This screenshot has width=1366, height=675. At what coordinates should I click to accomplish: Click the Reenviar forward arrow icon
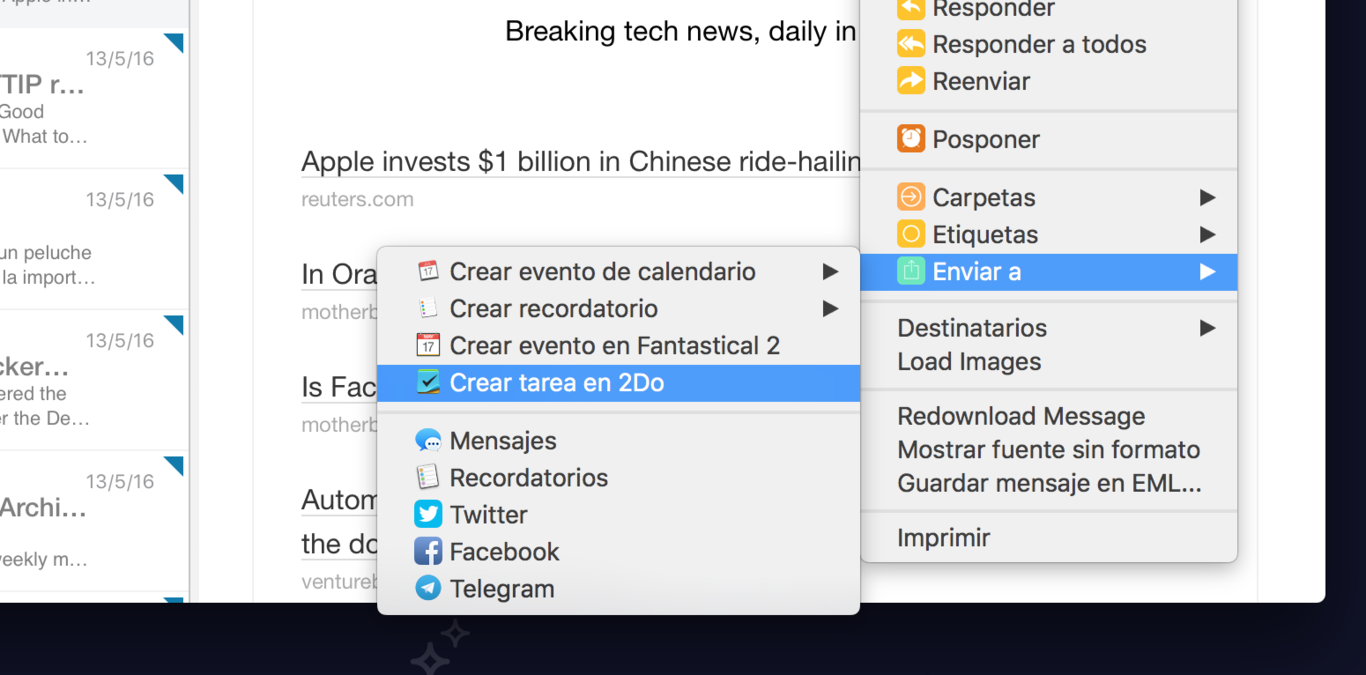click(910, 81)
